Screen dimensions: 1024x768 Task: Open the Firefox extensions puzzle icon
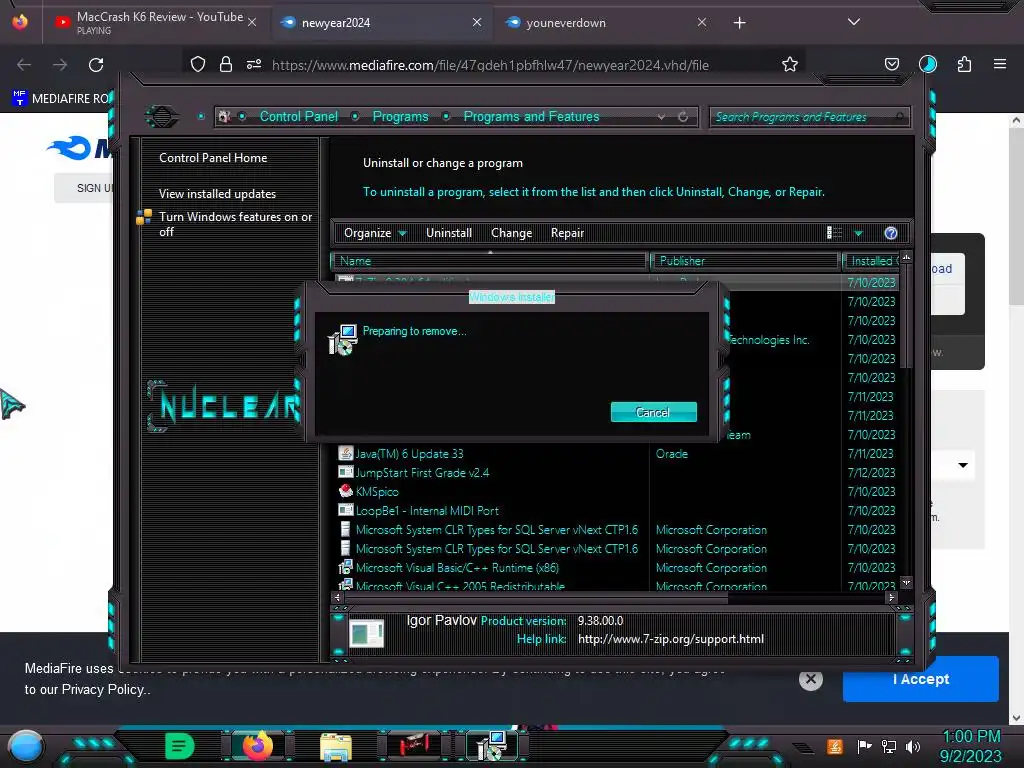(964, 64)
